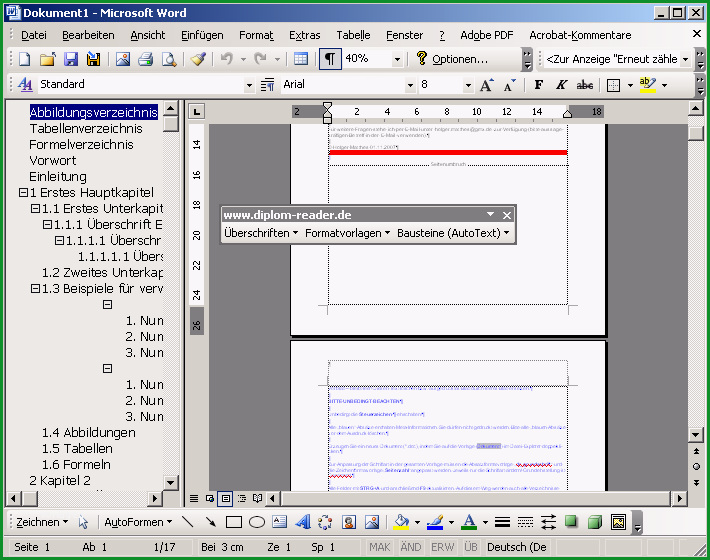Open Styles and Formatting AA icon

click(25, 84)
